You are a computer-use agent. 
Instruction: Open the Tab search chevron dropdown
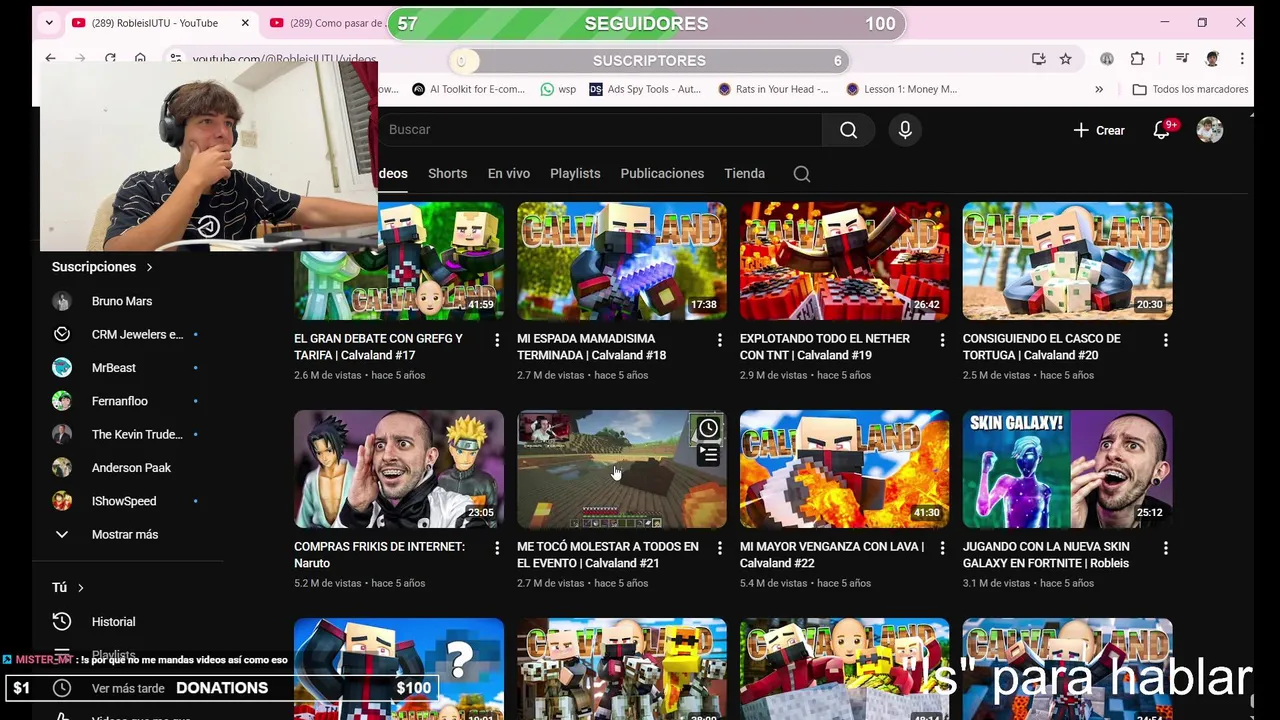pos(50,23)
